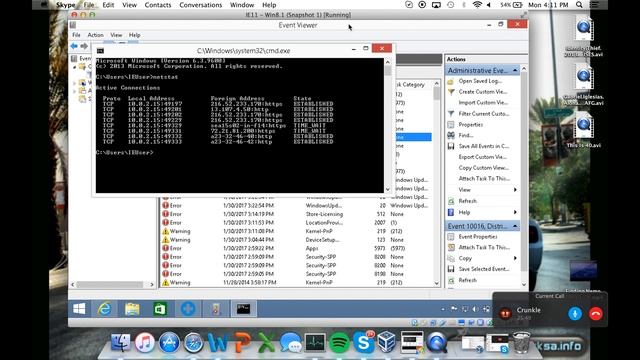Image resolution: width=640 pixels, height=360 pixels.
Task: Click Save All Events action
Action: (x=483, y=146)
